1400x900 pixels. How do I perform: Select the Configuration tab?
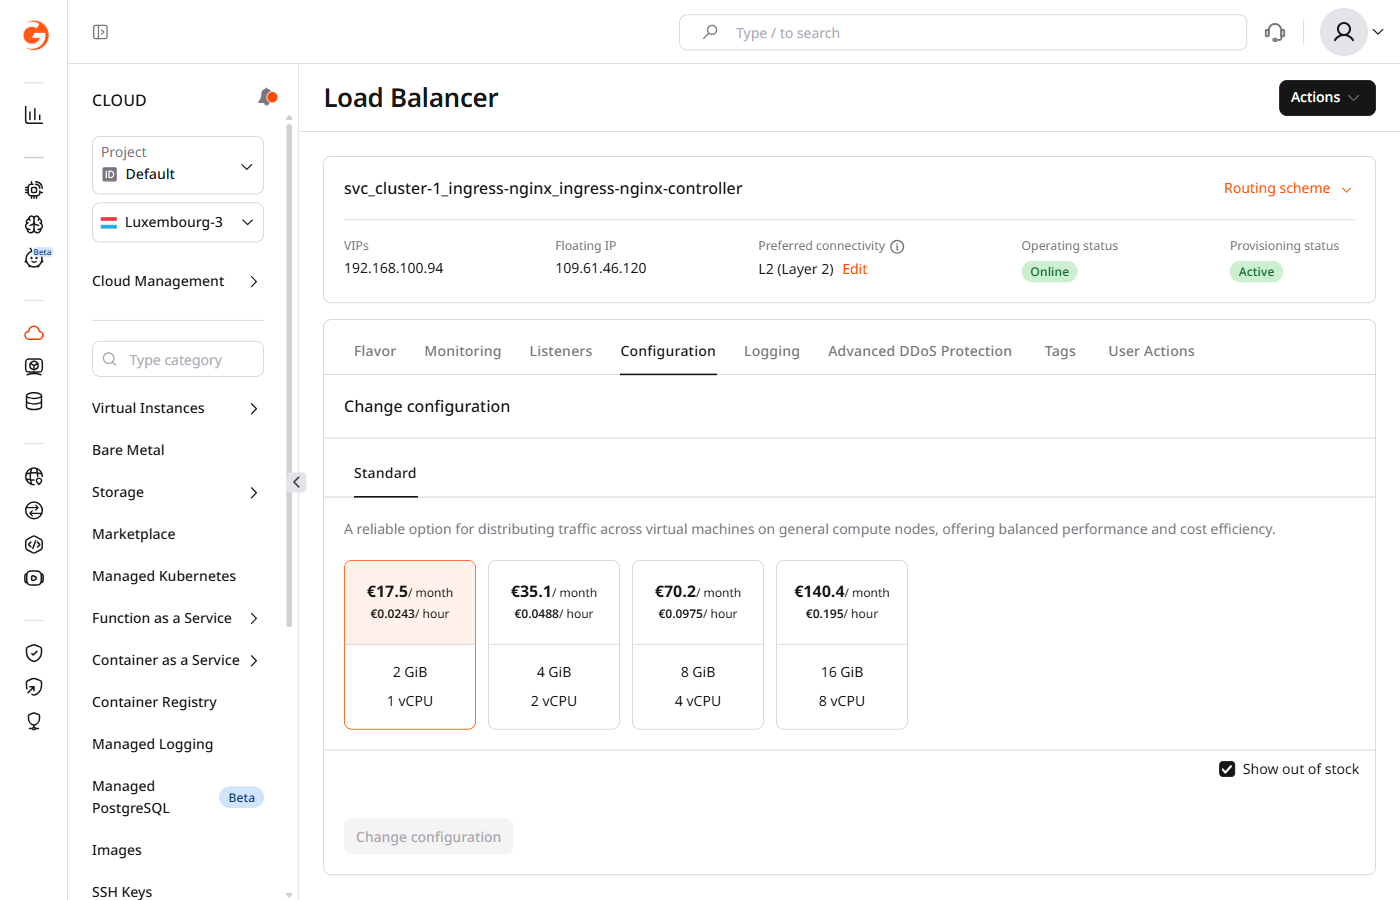click(668, 351)
